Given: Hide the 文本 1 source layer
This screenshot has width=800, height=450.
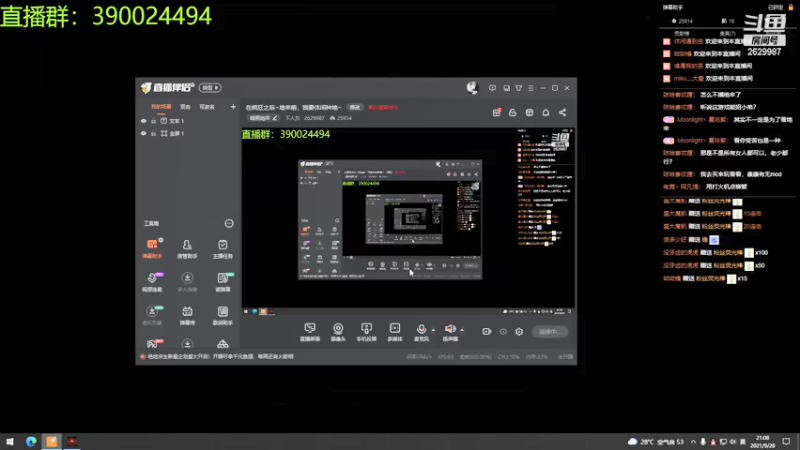Looking at the screenshot, I should (x=143, y=121).
